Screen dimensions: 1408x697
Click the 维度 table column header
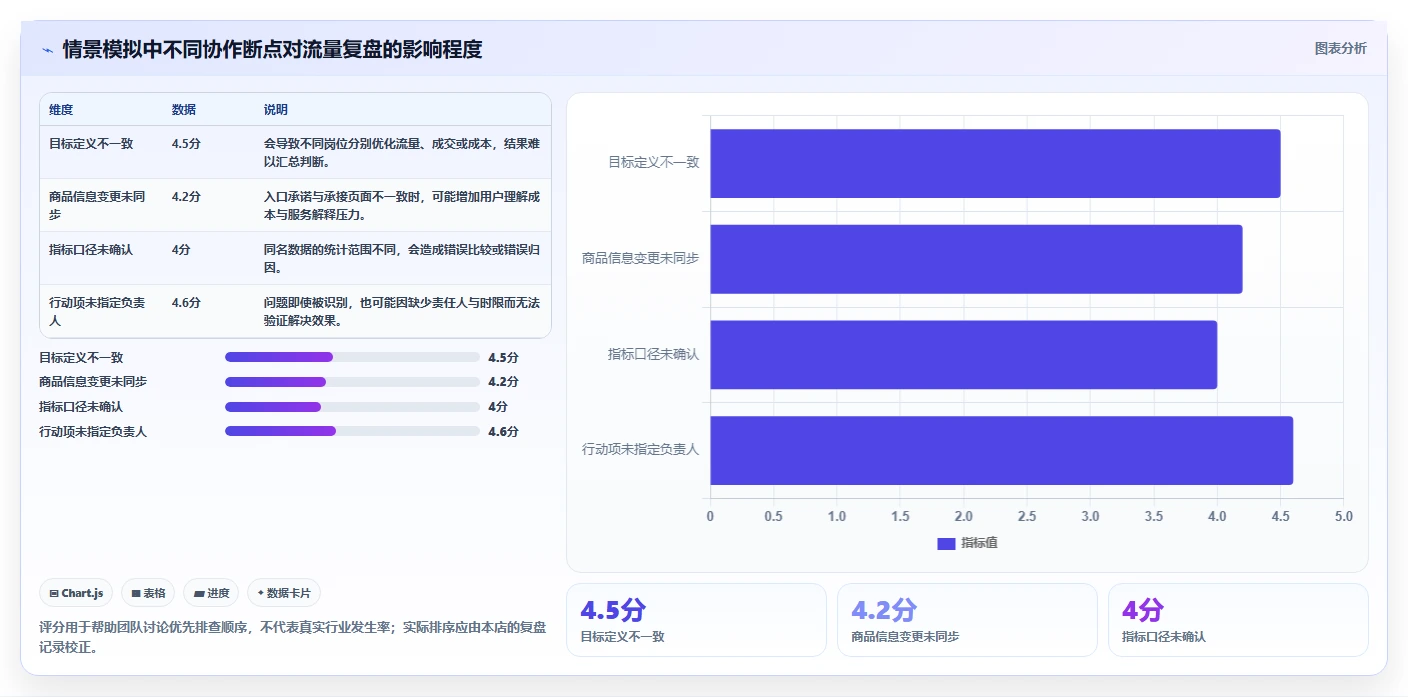point(61,110)
